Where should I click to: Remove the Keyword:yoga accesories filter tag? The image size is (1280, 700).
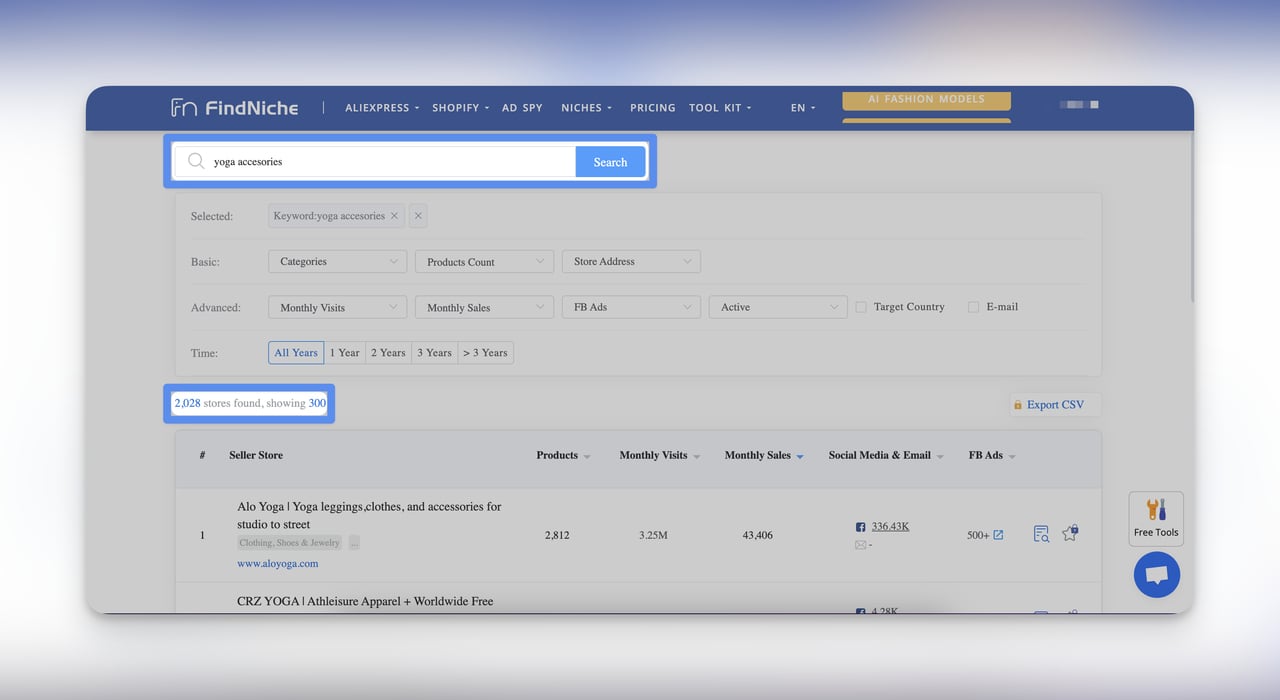coord(394,216)
